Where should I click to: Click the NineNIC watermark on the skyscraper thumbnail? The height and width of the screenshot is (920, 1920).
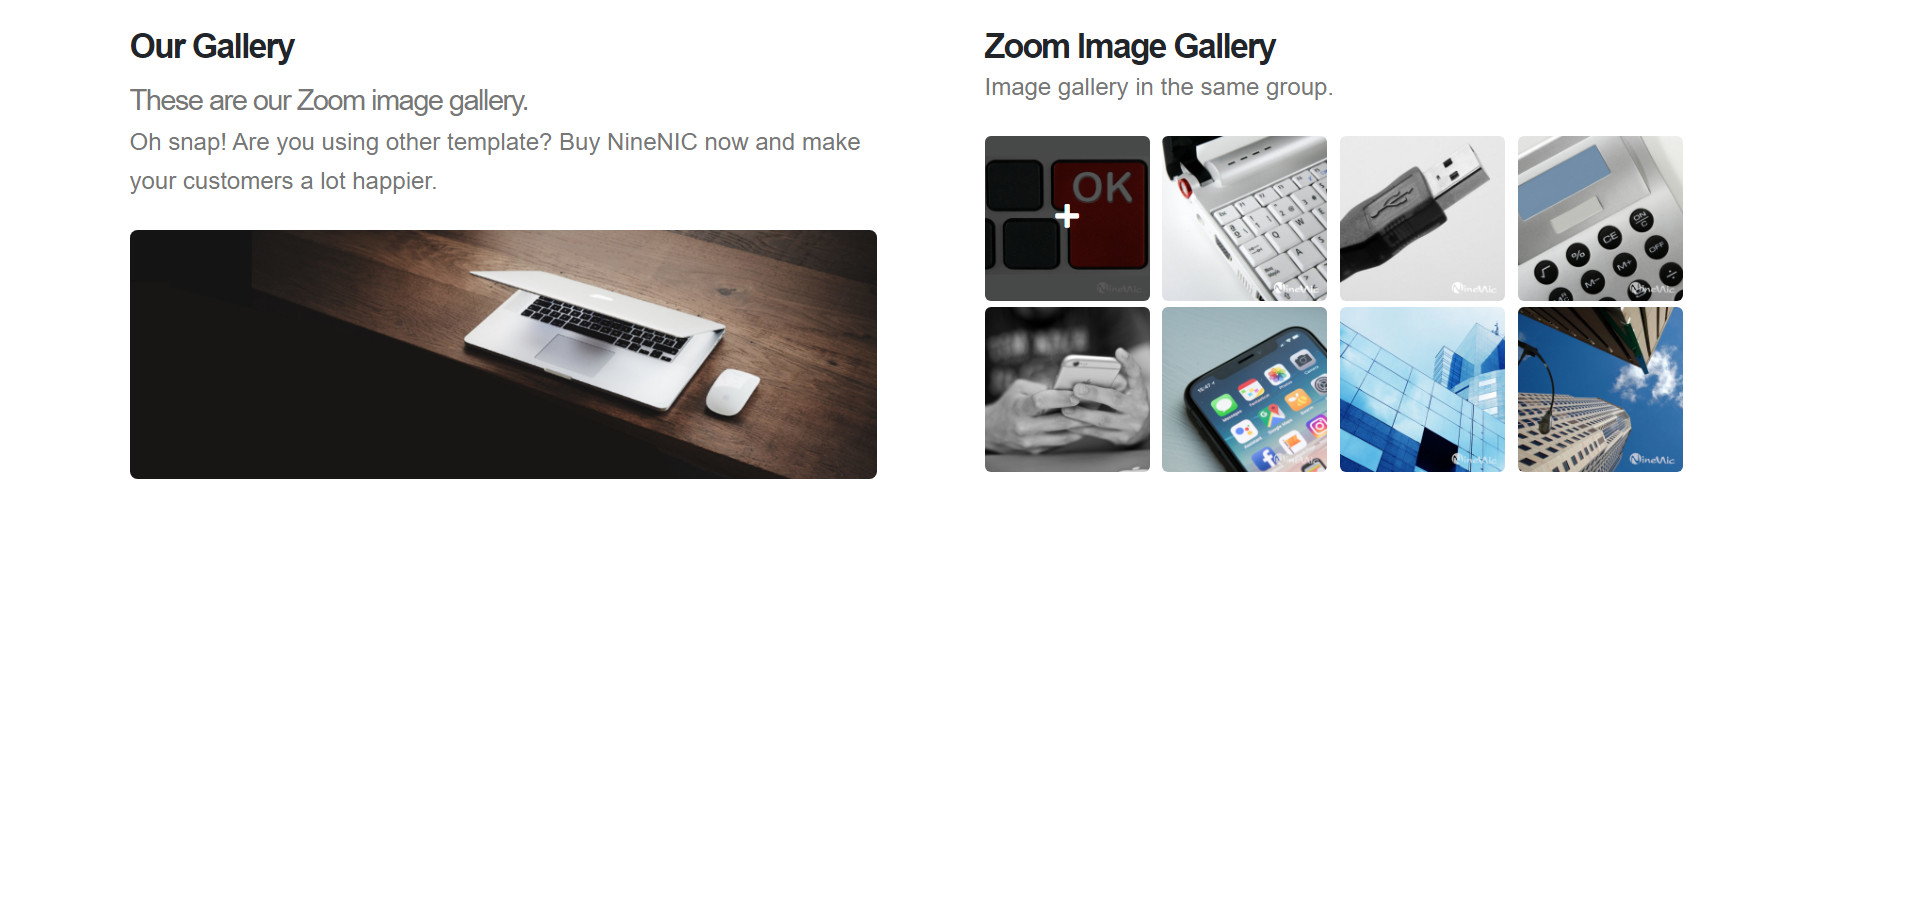point(1652,460)
